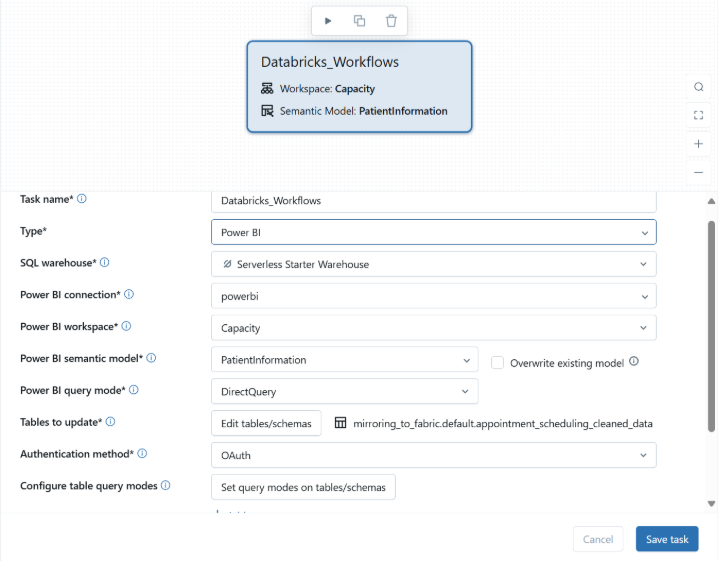Click the Save task button
Image resolution: width=721 pixels, height=561 pixels.
[667, 539]
